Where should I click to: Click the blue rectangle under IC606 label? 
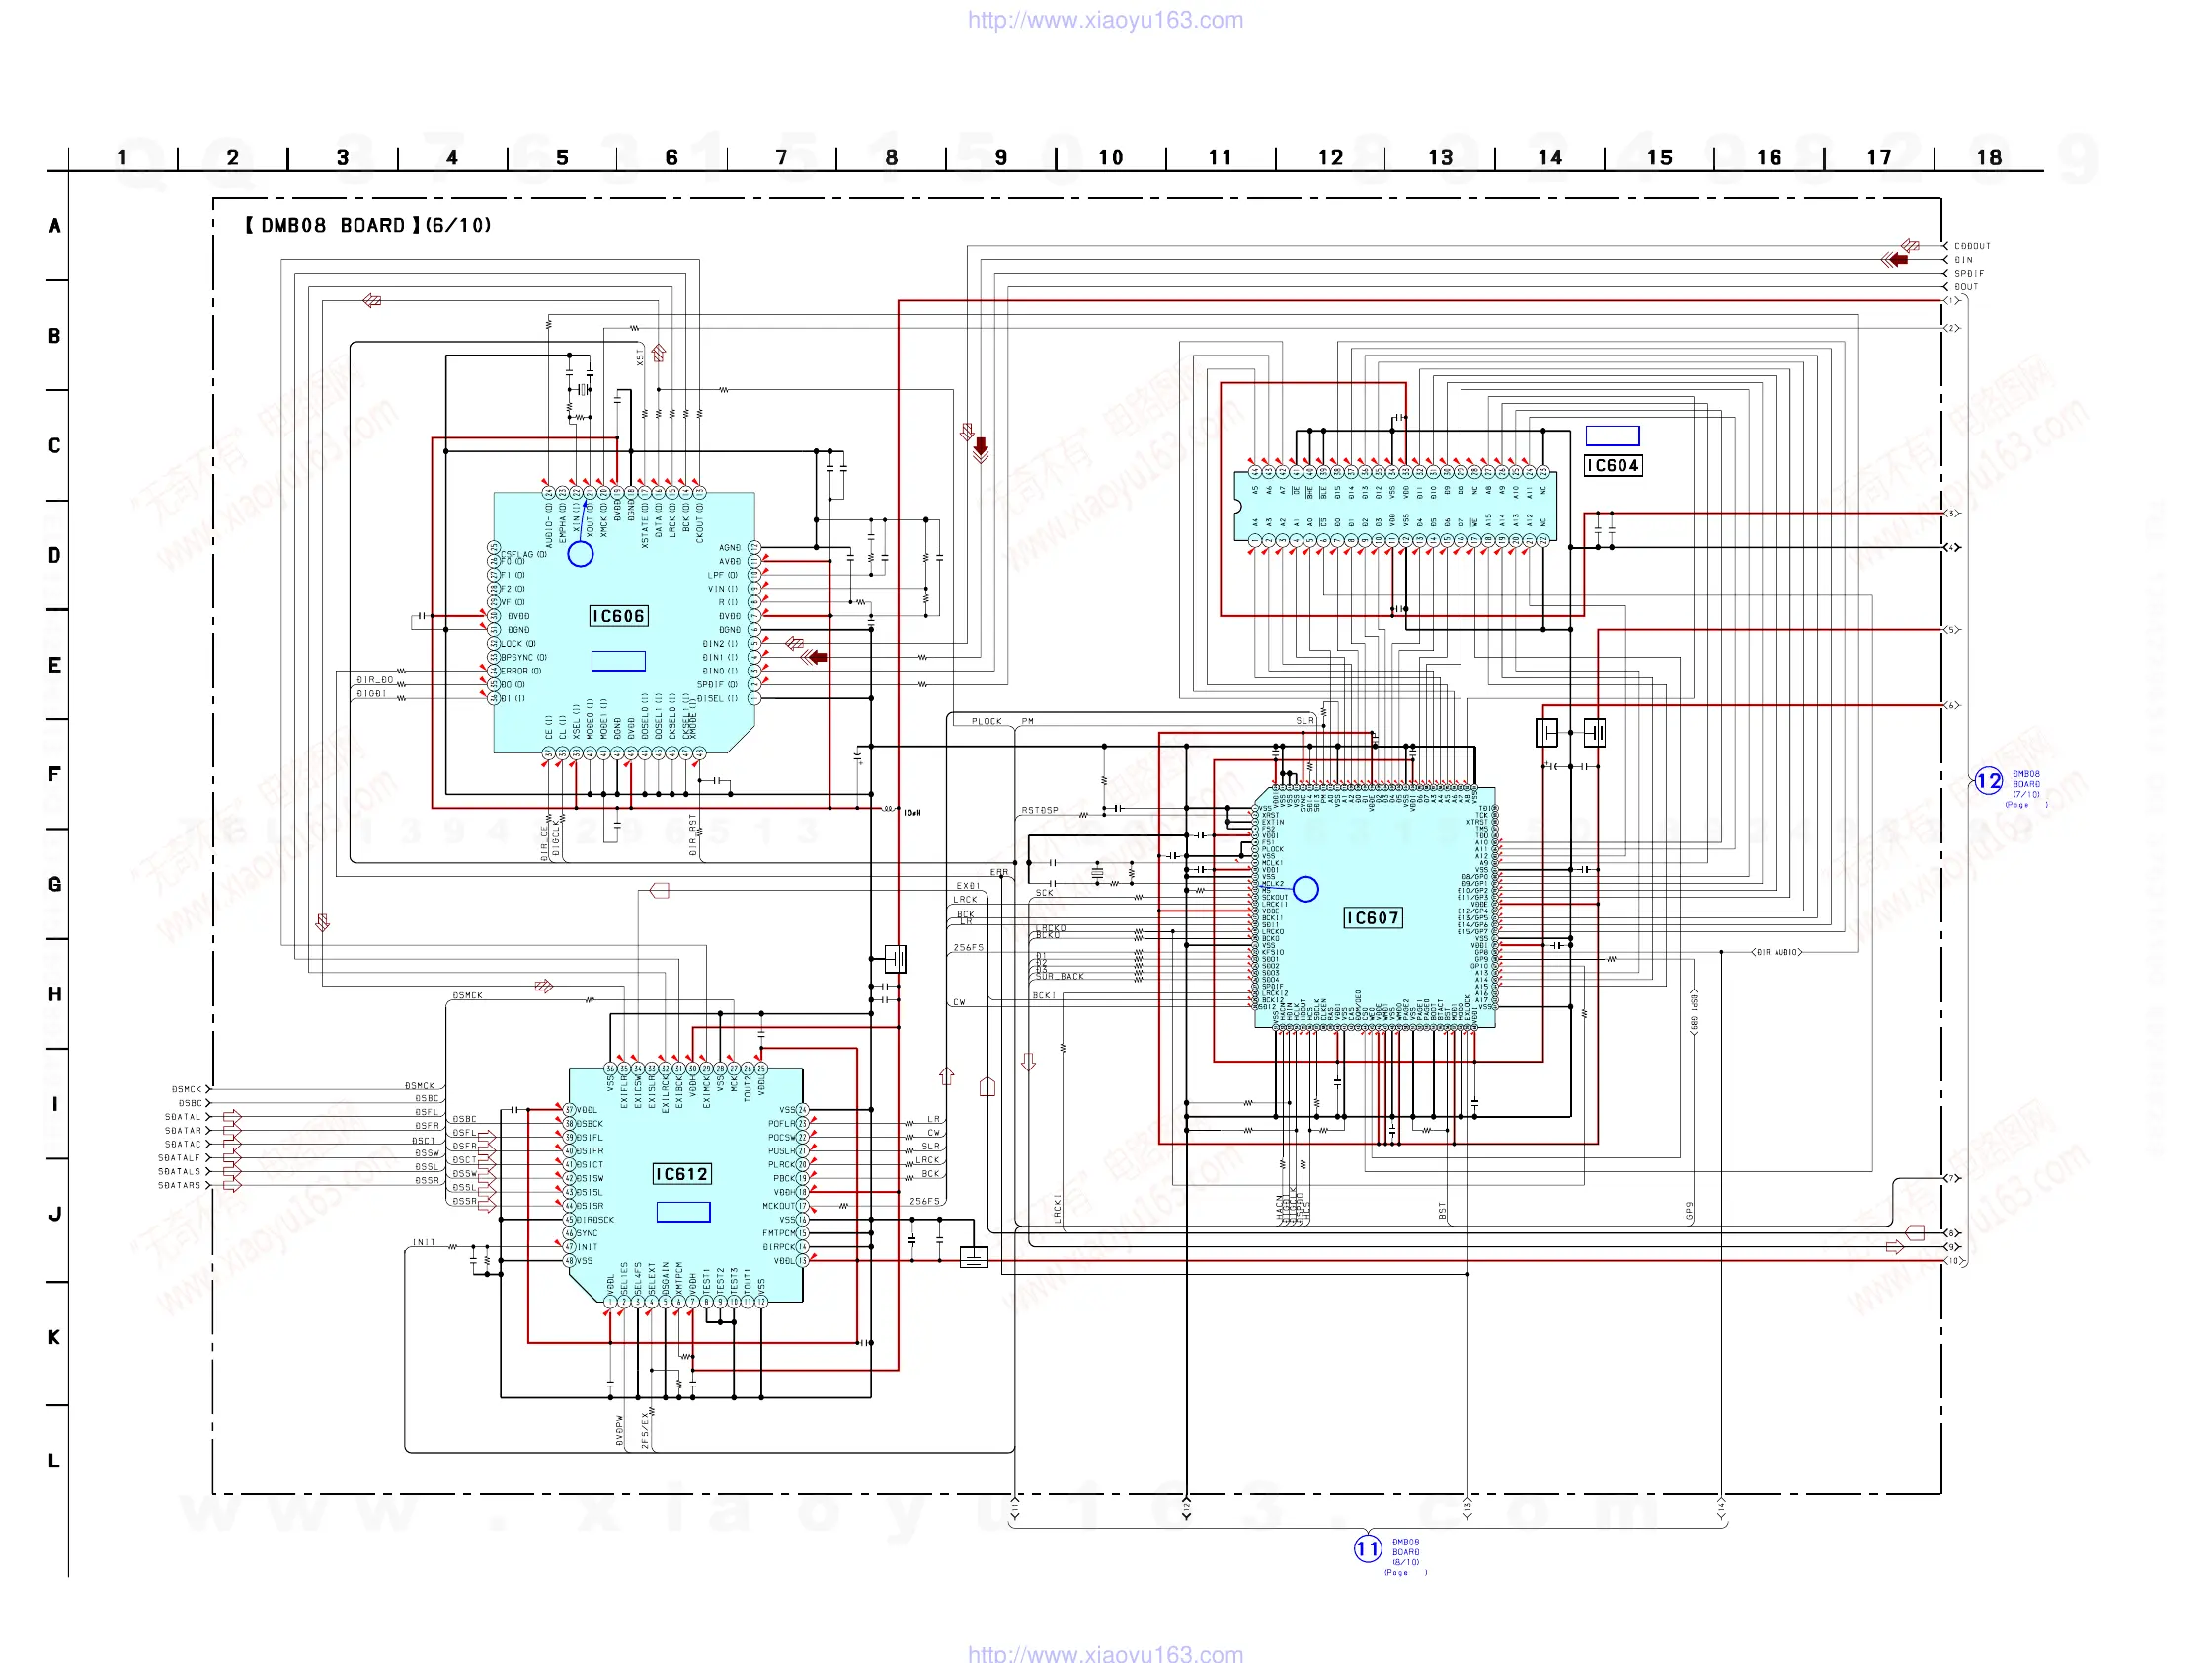click(618, 661)
